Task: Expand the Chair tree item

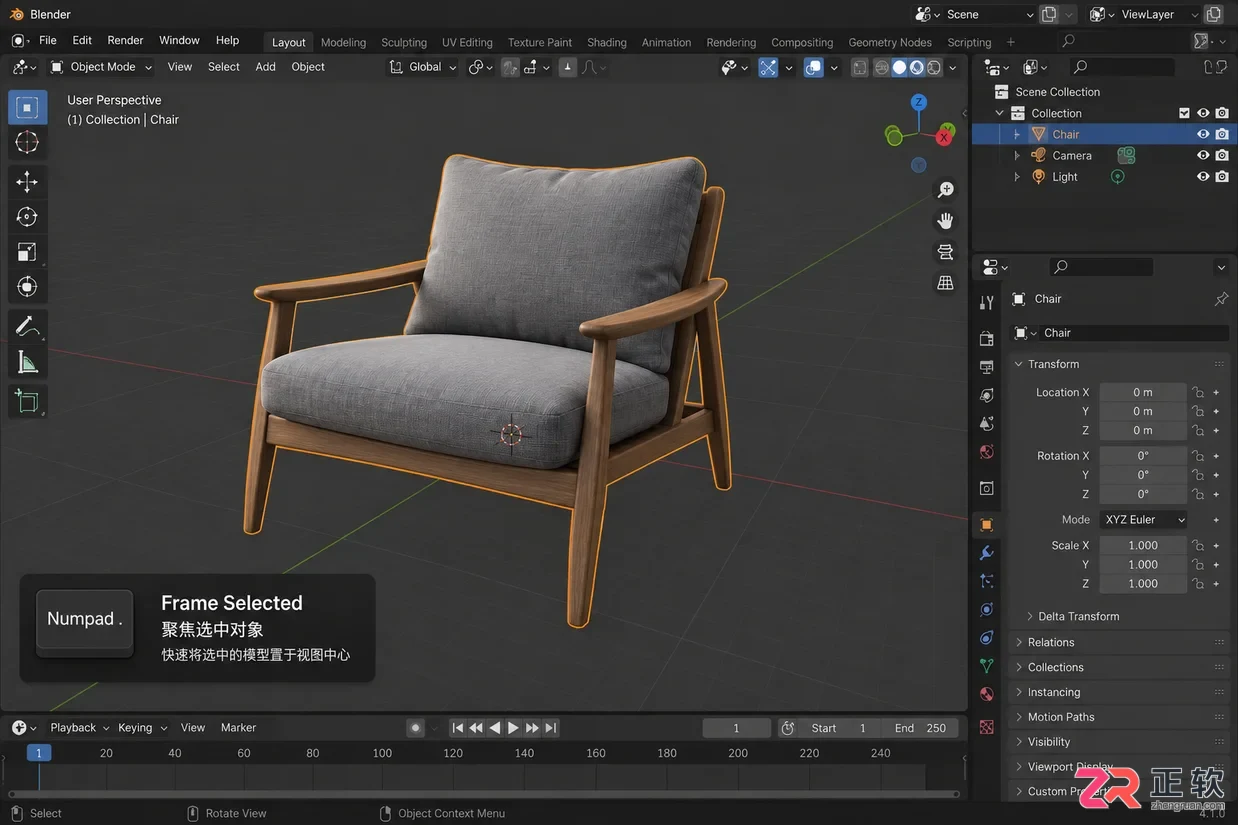Action: point(1017,134)
